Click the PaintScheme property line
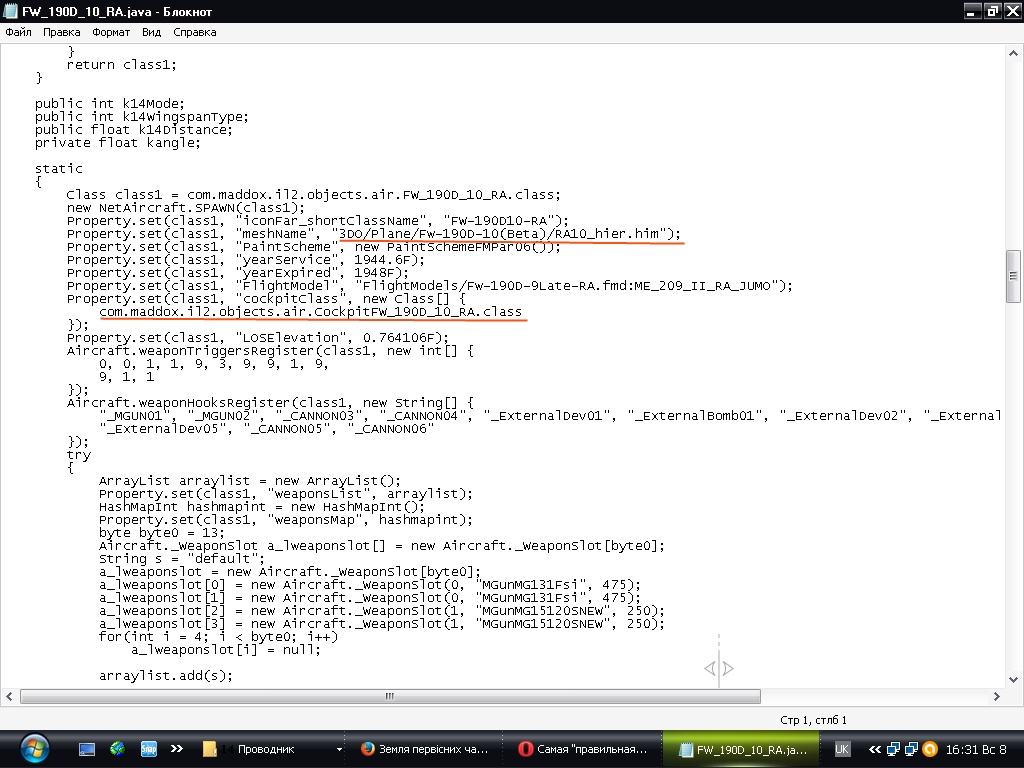 (x=314, y=247)
